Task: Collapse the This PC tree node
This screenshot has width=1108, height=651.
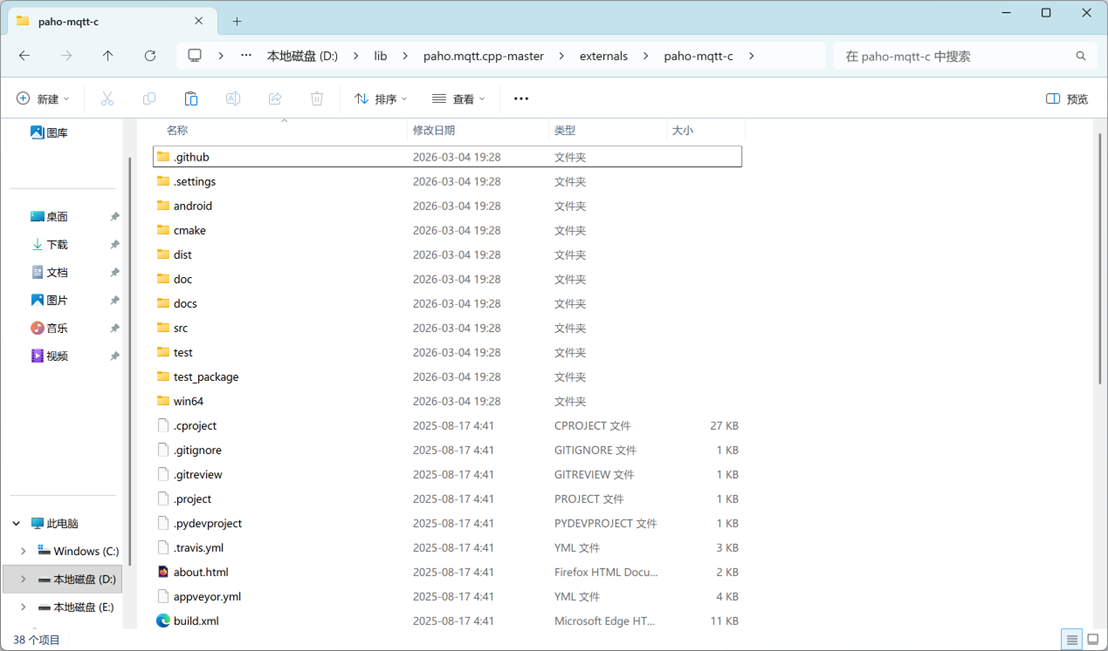Action: 16,524
